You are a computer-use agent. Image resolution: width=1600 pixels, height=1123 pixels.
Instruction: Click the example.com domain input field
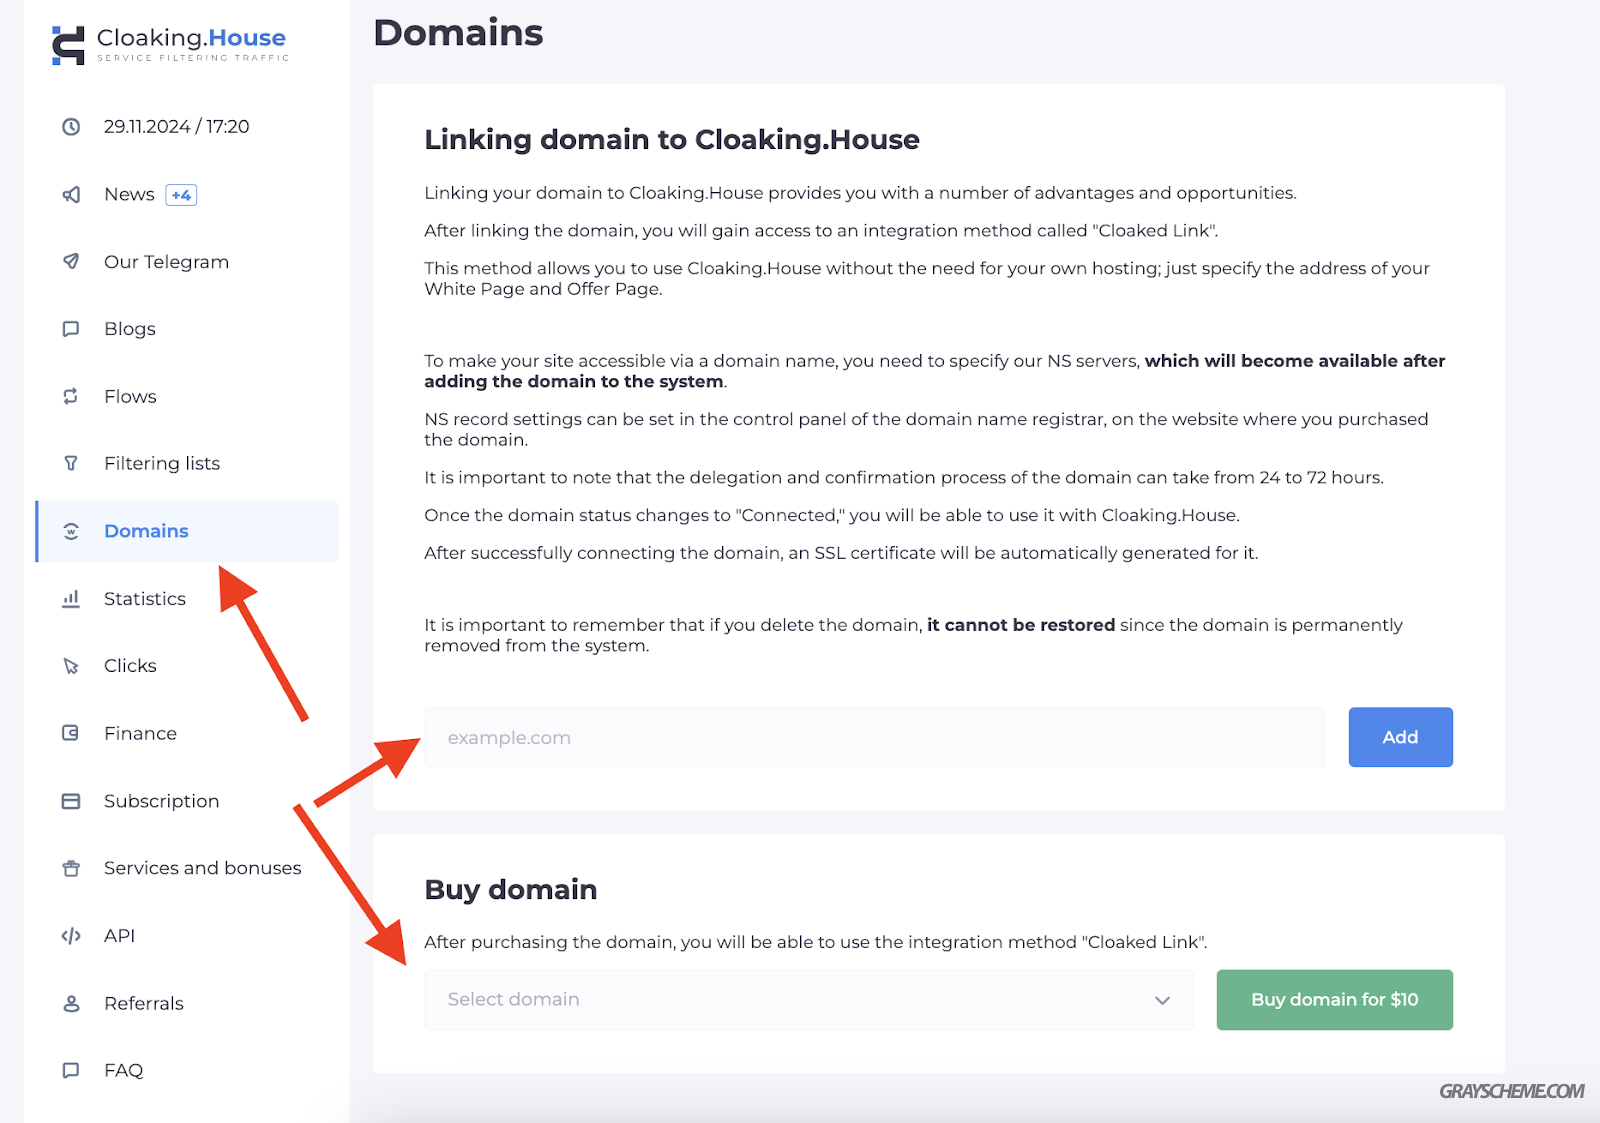tap(874, 737)
